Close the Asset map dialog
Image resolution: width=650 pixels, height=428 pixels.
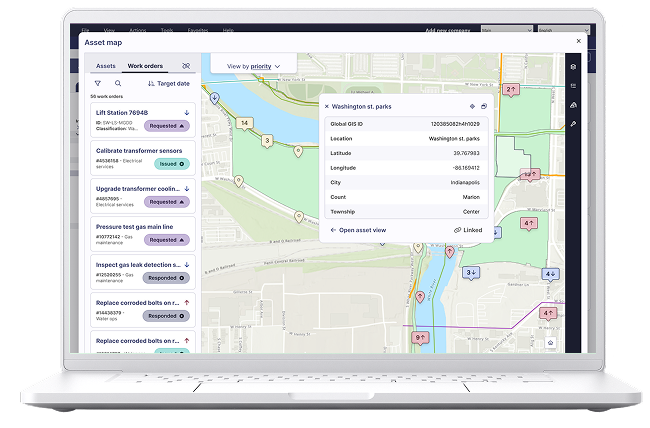(579, 41)
